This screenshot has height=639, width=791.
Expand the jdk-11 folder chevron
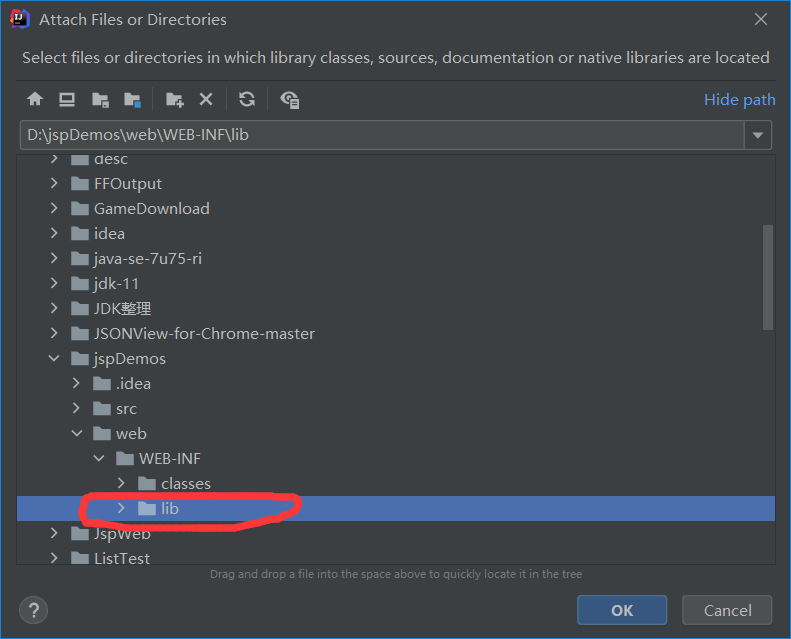[x=54, y=283]
